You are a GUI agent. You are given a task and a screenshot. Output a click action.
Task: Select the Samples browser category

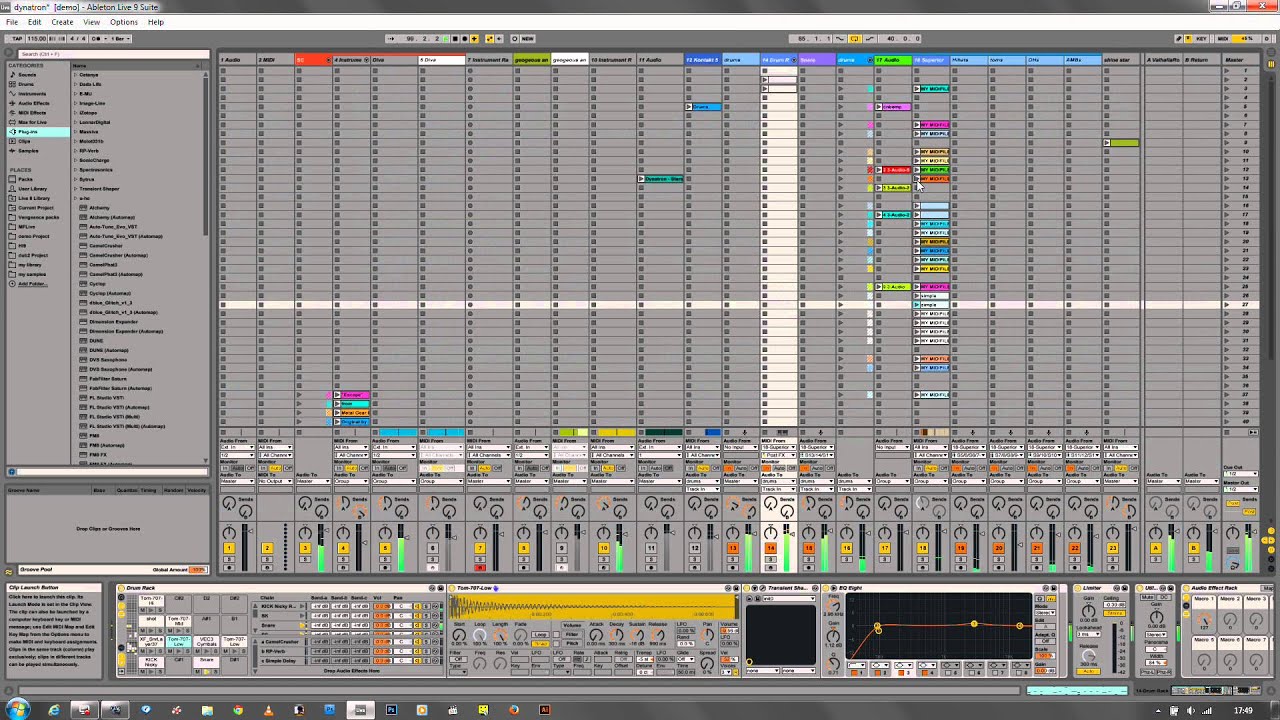(x=28, y=151)
